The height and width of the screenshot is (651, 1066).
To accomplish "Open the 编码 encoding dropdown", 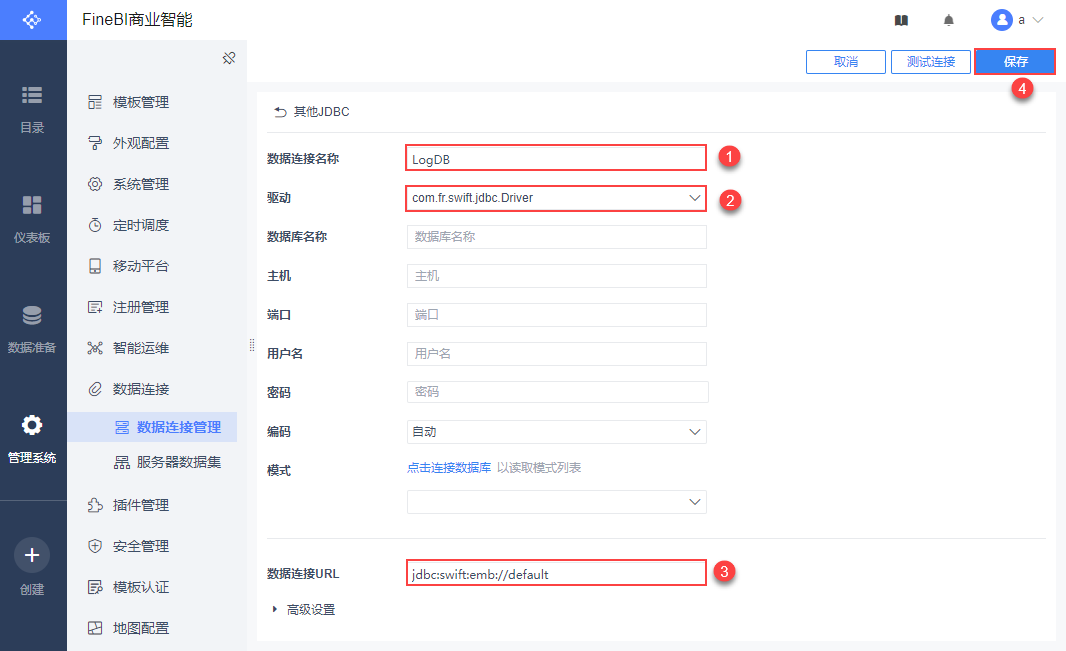I will click(x=695, y=432).
